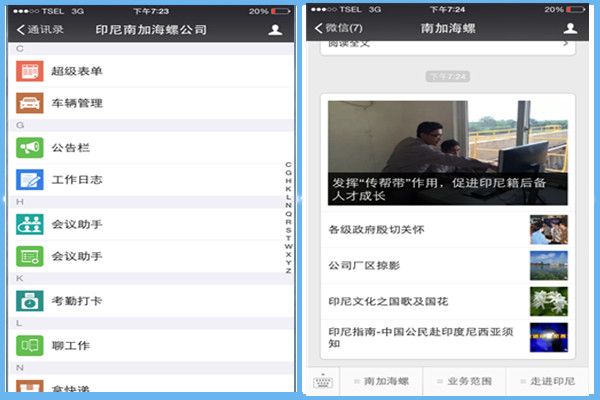600x400 pixels.
Task: Jump to letter W in alphabet index
Action: pos(288,245)
